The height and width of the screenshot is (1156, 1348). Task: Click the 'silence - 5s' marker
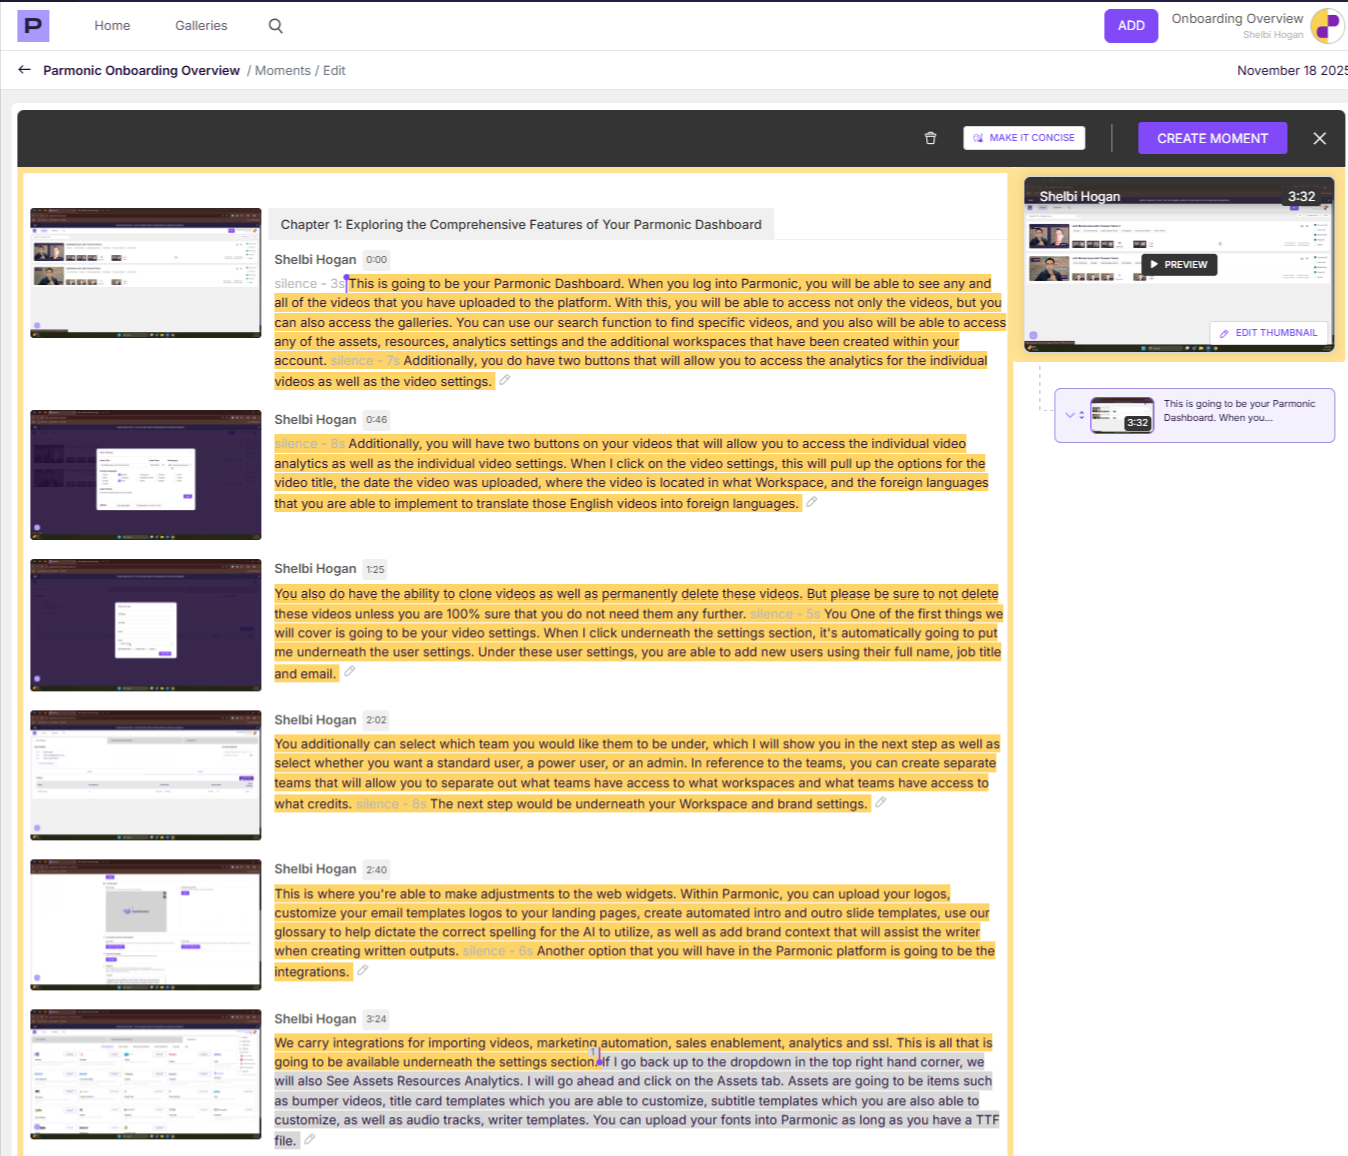(785, 614)
